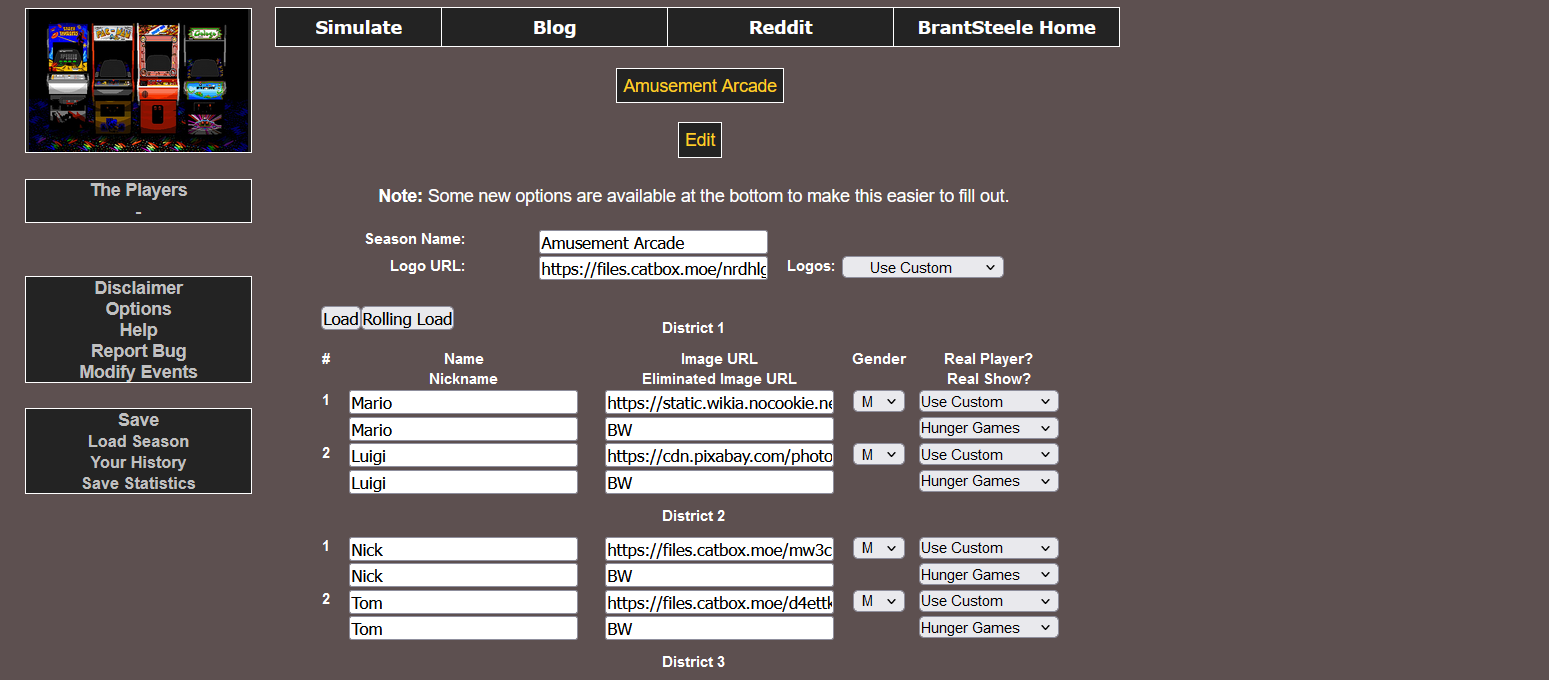Image resolution: width=1549 pixels, height=680 pixels.
Task: Click the District 2 heading text
Action: pyautogui.click(x=693, y=516)
